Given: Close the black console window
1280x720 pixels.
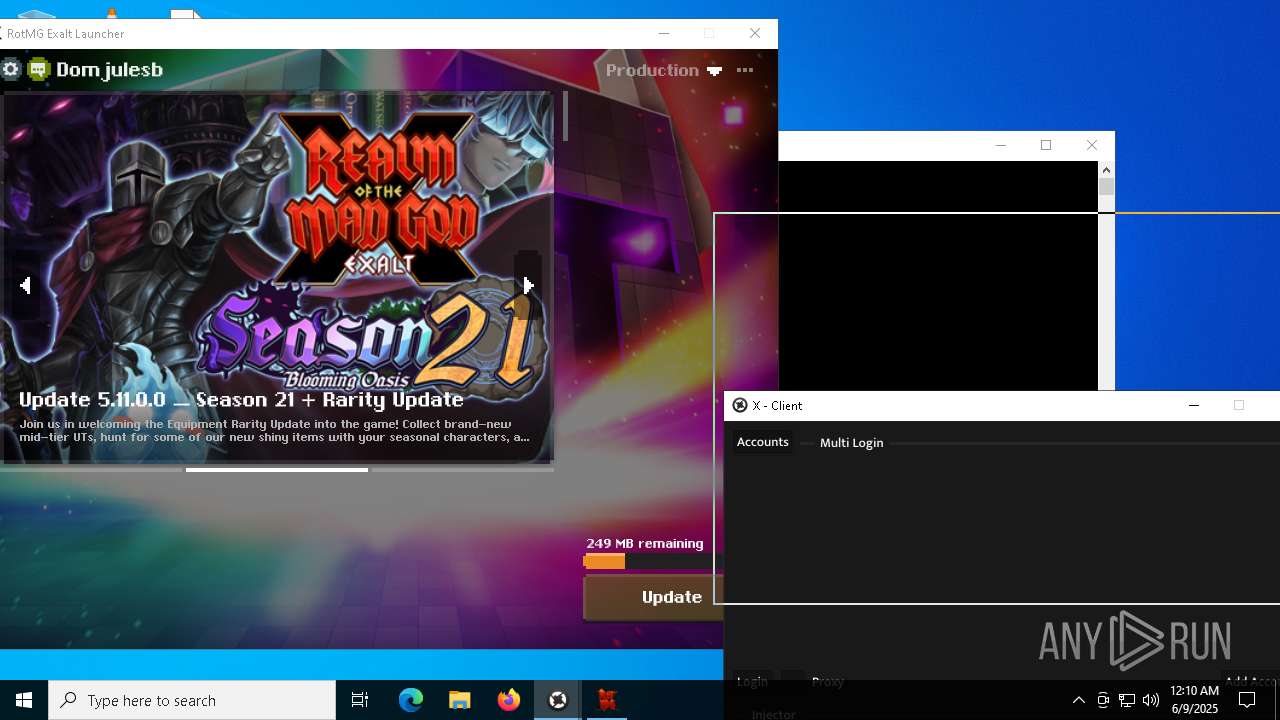Looking at the screenshot, I should (1092, 145).
